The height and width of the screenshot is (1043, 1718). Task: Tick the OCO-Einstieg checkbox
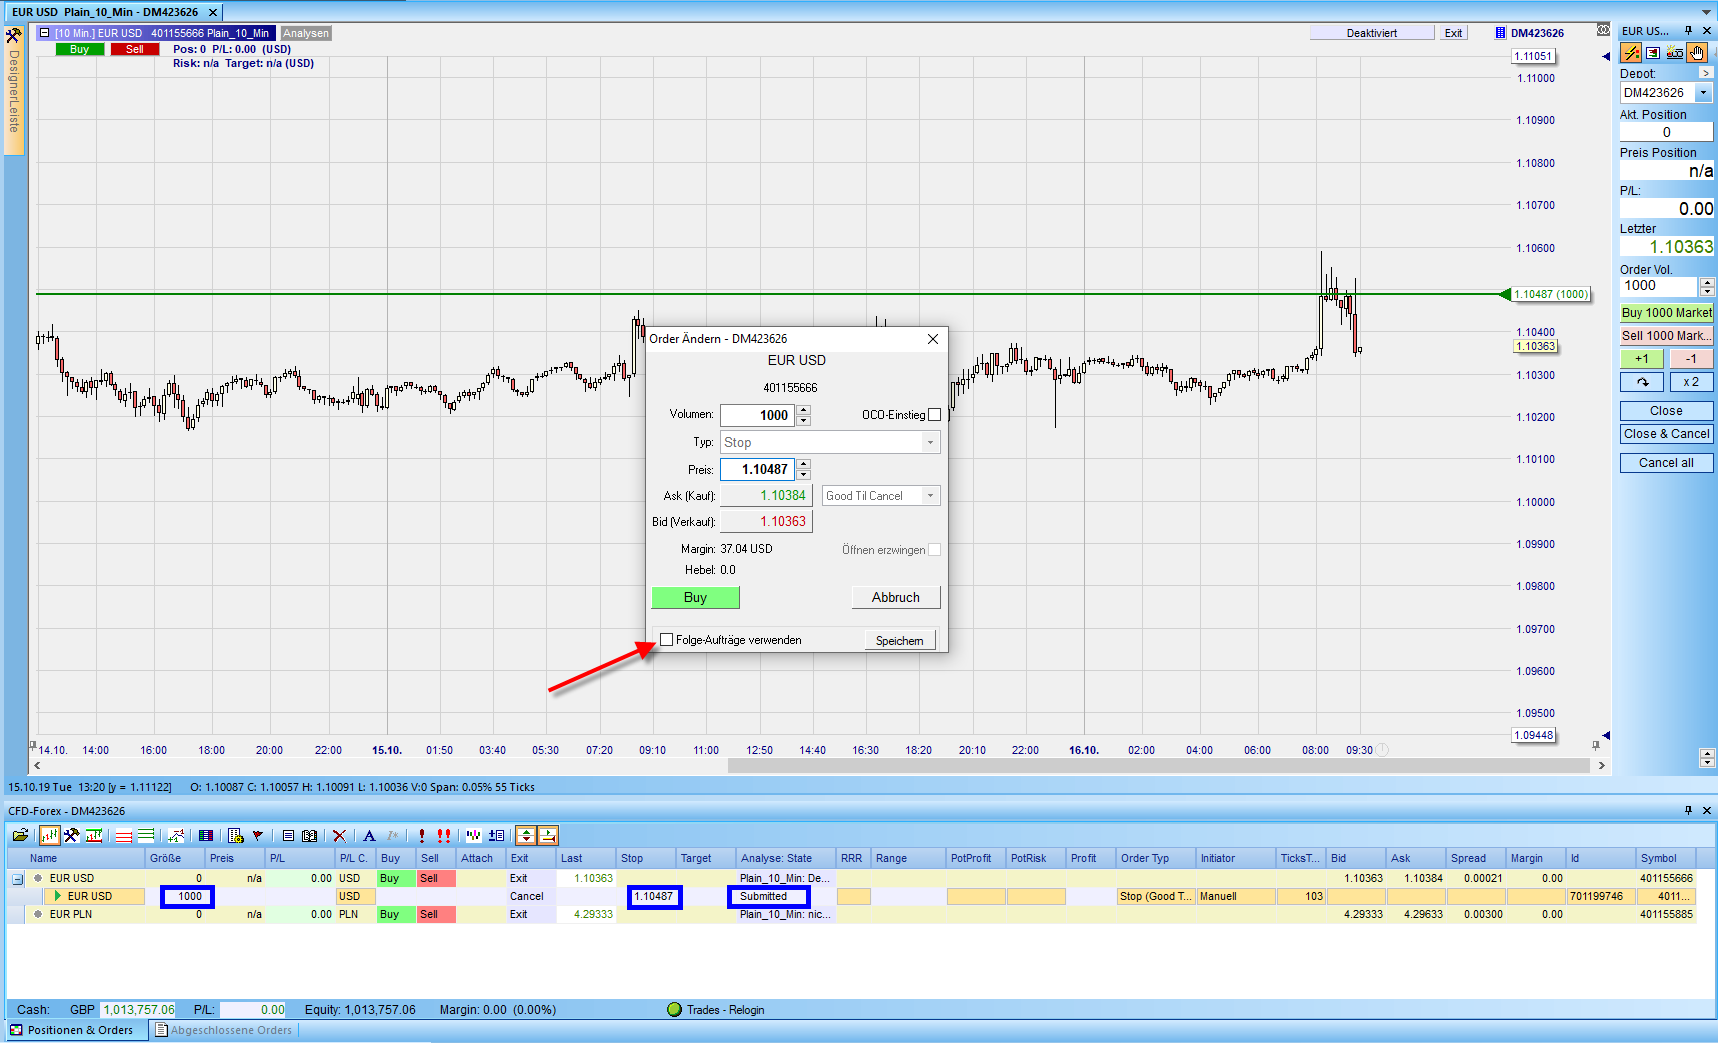(x=934, y=415)
